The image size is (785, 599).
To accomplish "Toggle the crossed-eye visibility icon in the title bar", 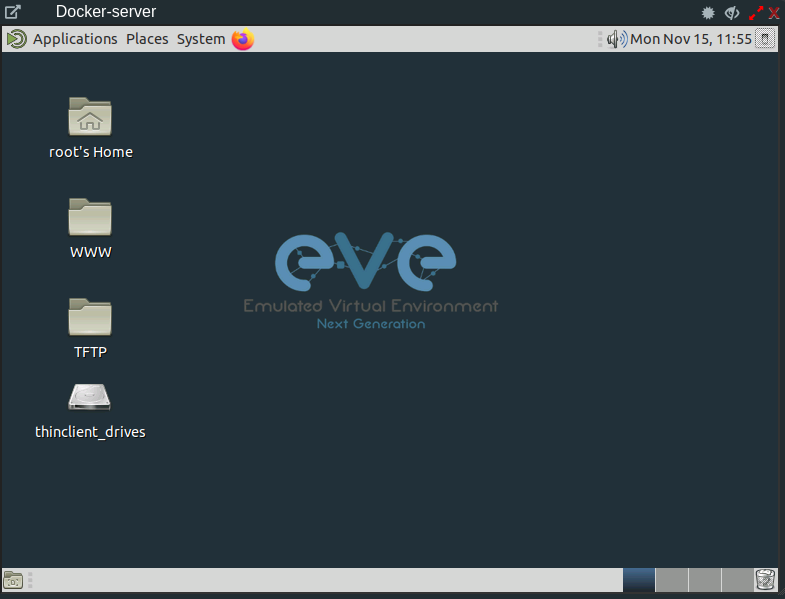I will [x=732, y=13].
